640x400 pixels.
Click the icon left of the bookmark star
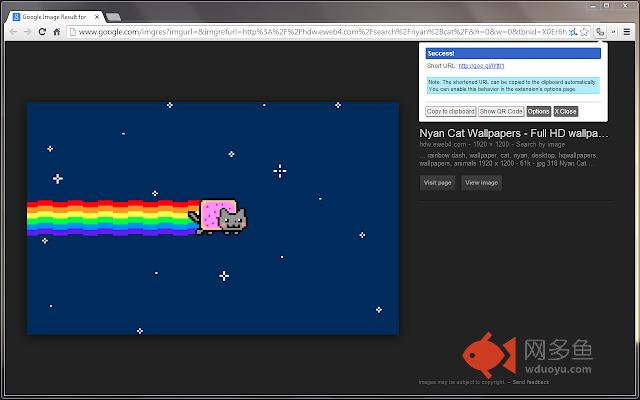(x=572, y=31)
